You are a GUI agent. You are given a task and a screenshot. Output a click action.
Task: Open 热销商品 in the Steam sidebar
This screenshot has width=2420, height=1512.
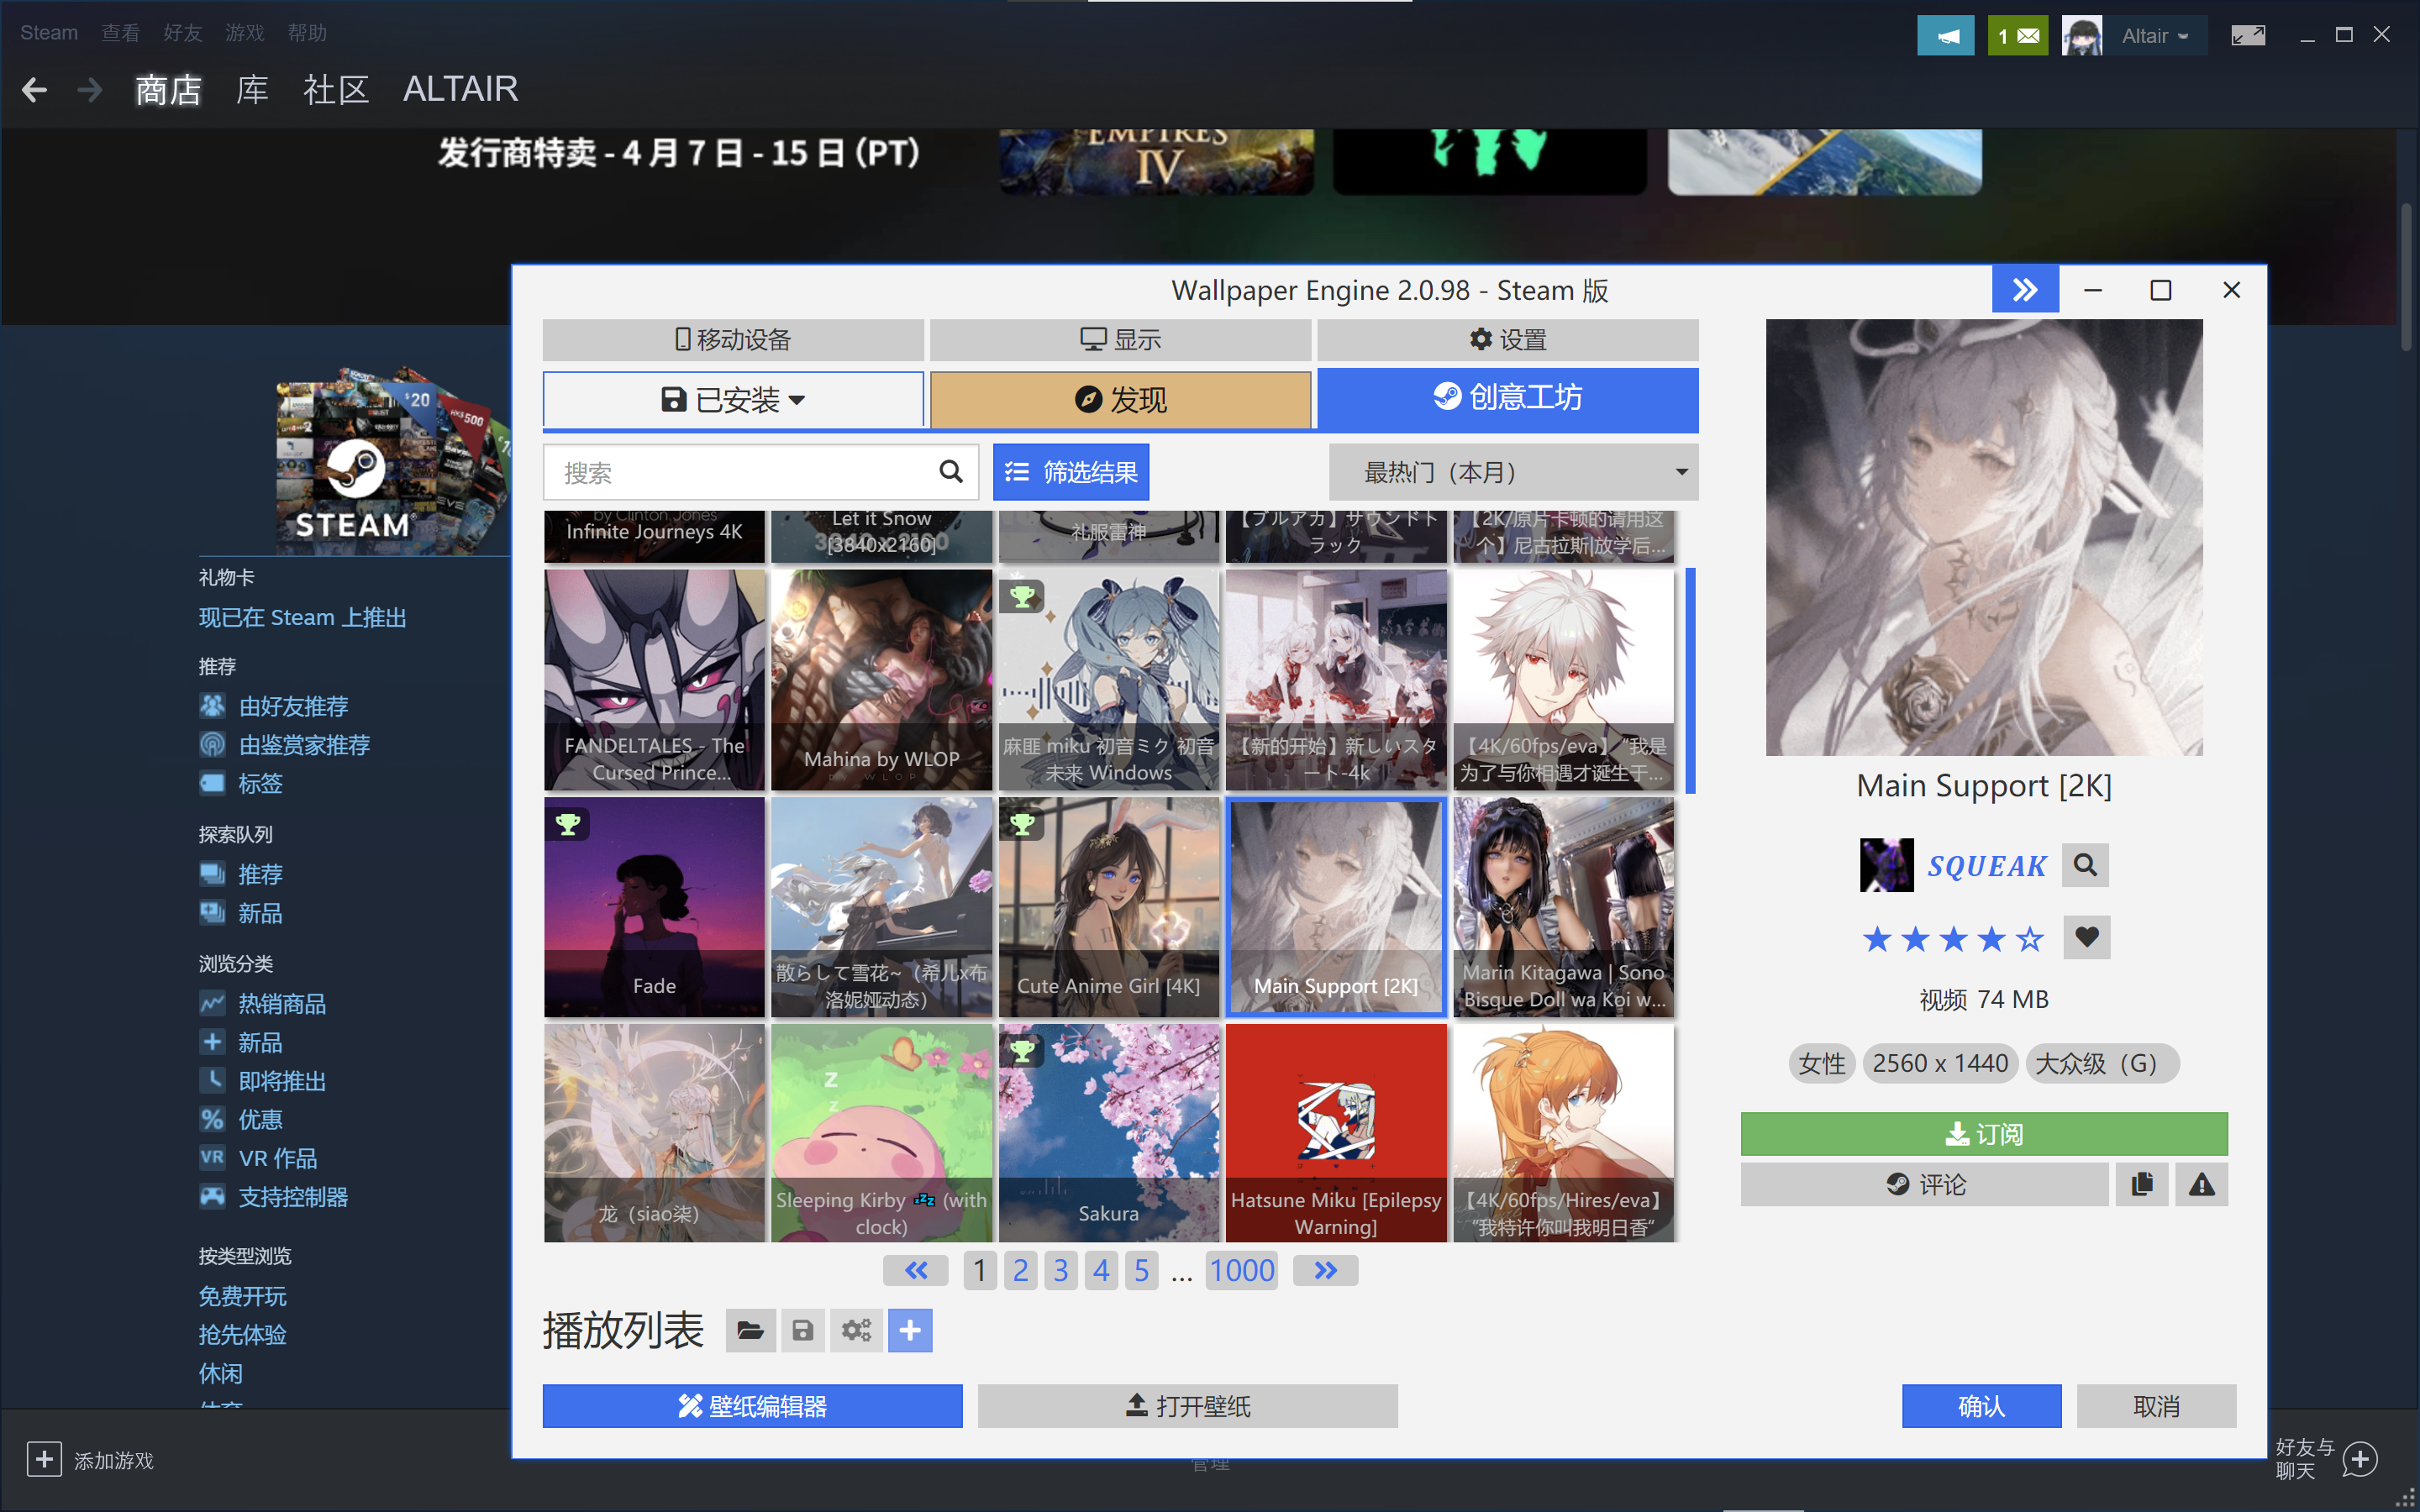tap(282, 1004)
